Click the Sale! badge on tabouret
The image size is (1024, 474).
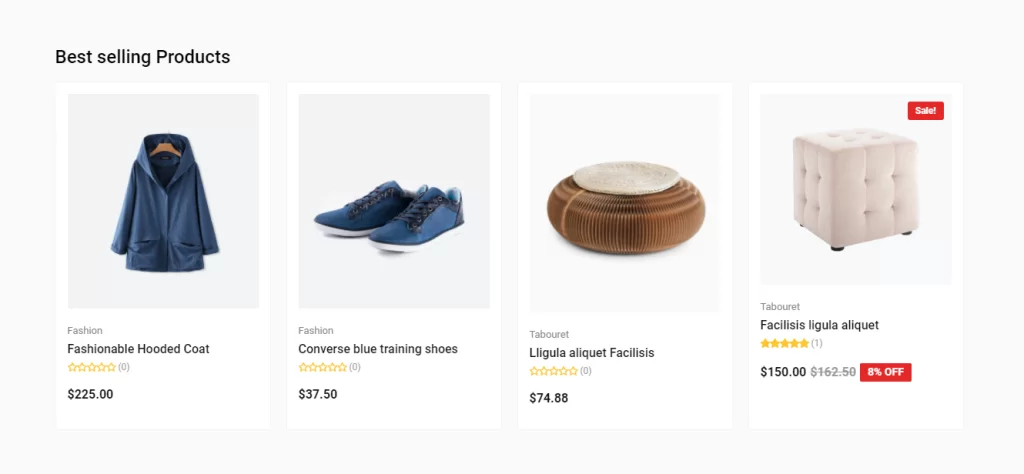[x=925, y=111]
